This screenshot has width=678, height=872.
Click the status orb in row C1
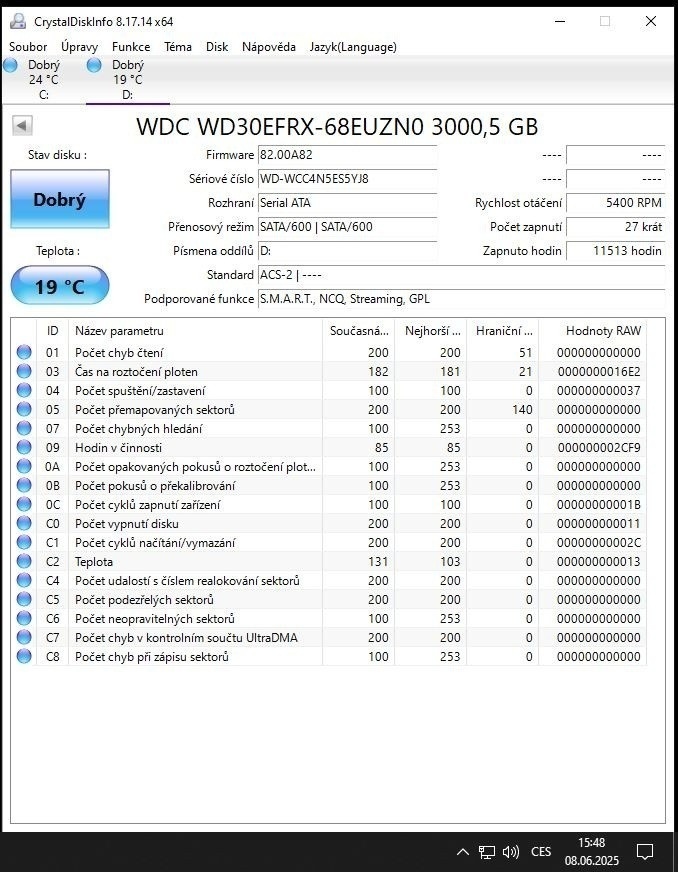[24, 542]
